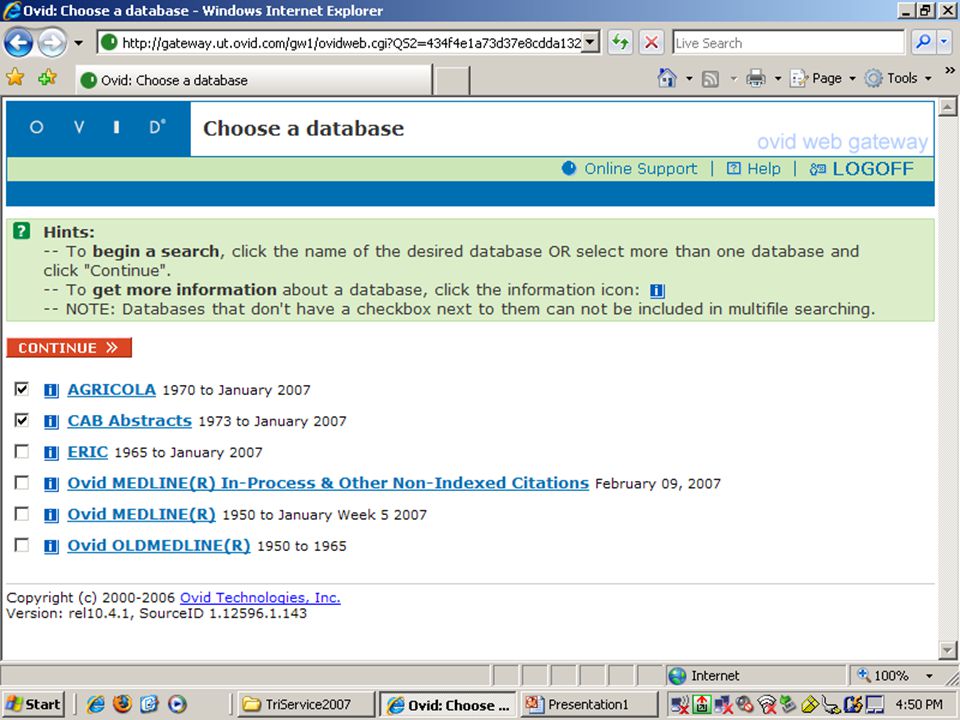Check the MEDLINE In-Process citations checkbox
960x720 pixels.
coord(21,482)
